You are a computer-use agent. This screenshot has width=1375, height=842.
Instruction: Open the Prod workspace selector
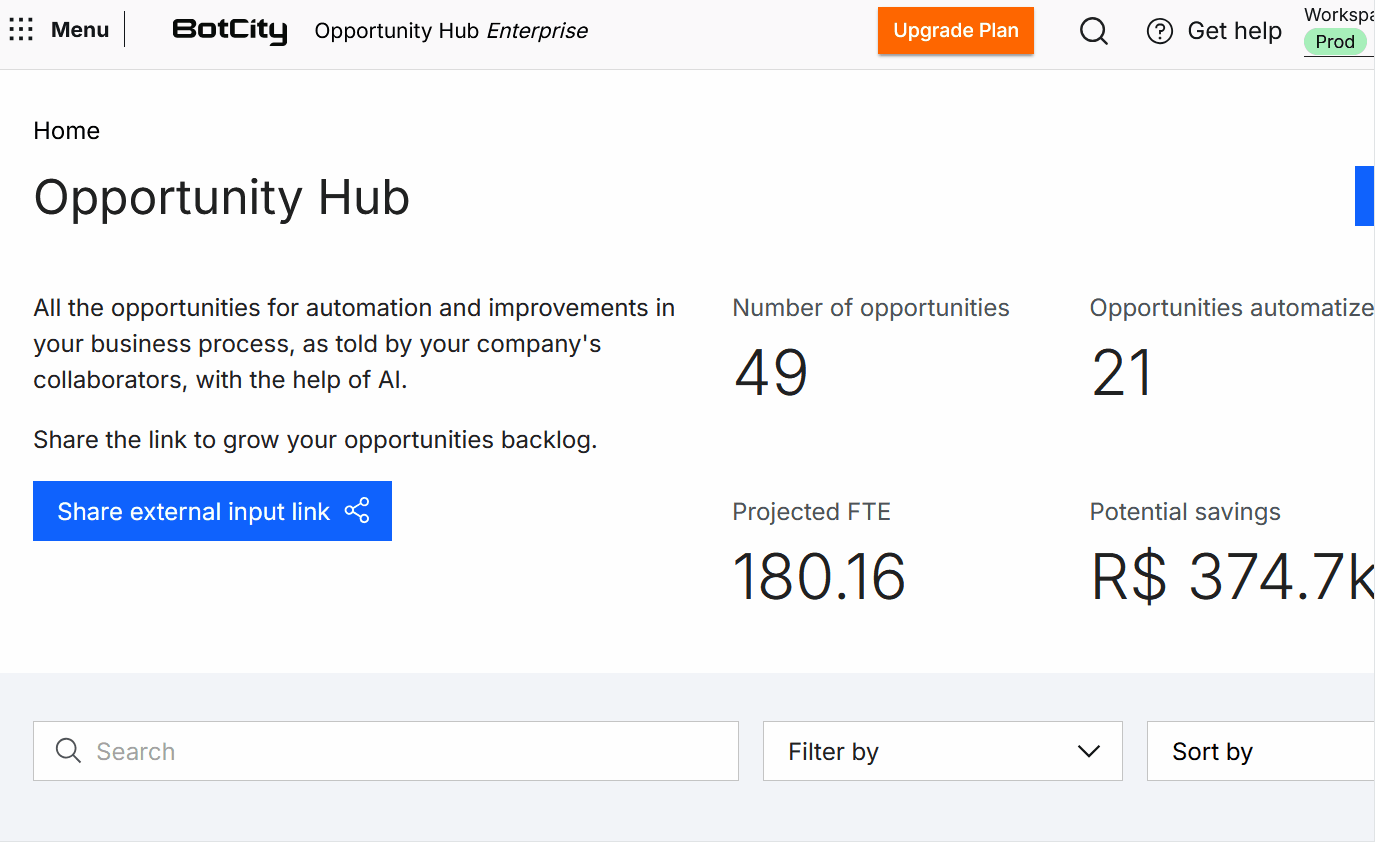point(1335,42)
